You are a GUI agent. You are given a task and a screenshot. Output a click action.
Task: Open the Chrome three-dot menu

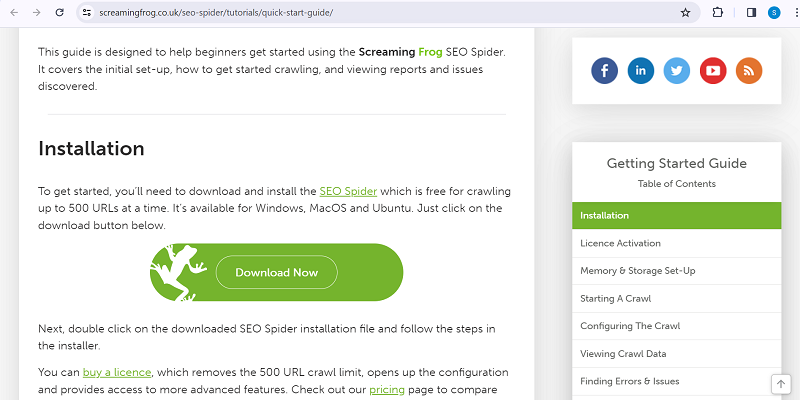click(791, 13)
